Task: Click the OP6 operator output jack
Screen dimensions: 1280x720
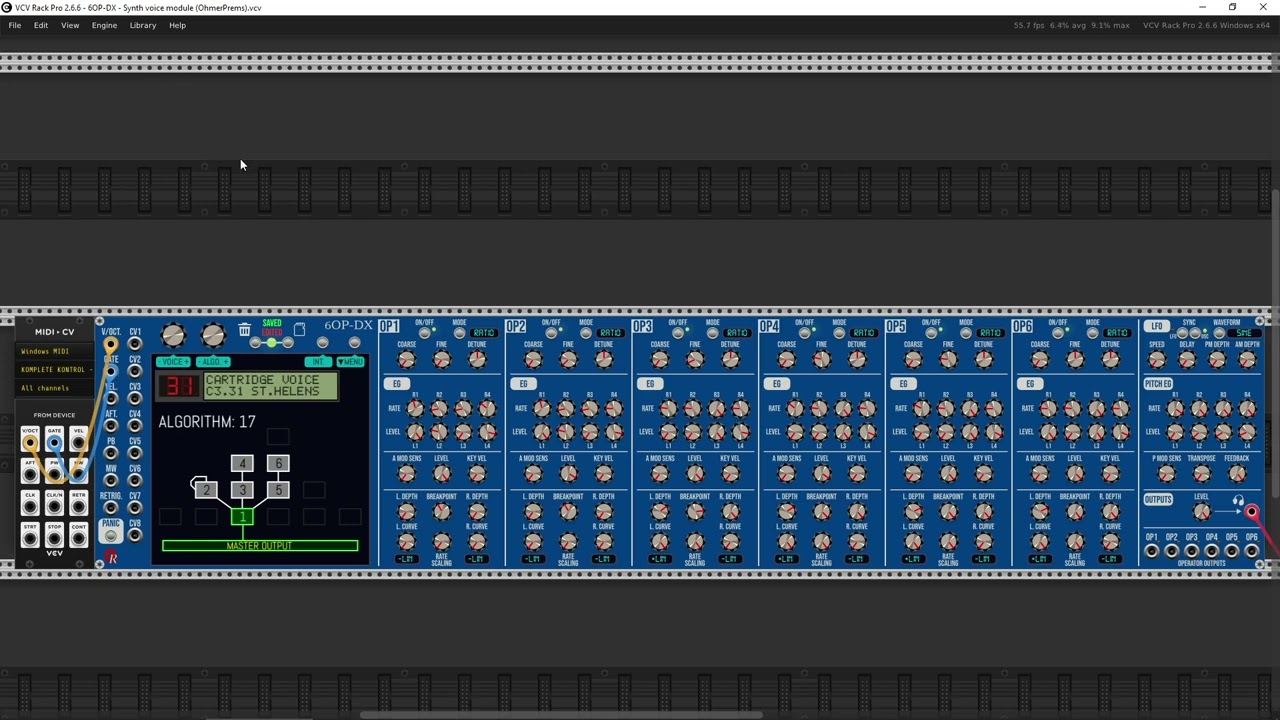Action: pos(1252,550)
